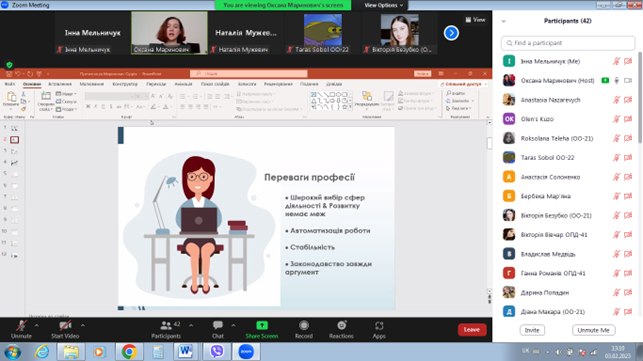Open the Анімація ribbon tab

(183, 84)
